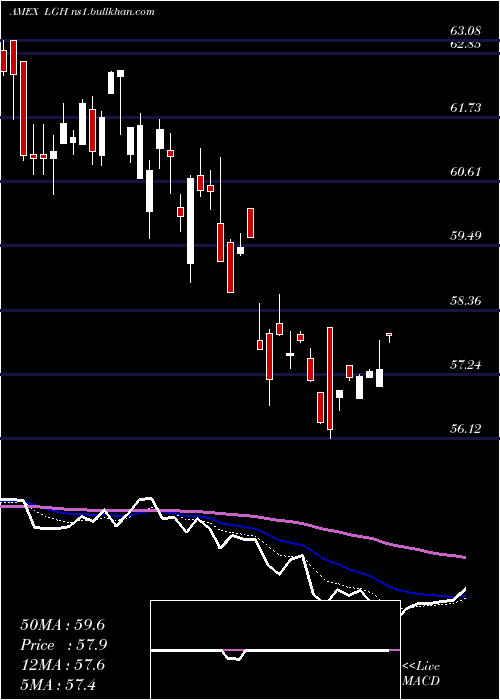Select the 63.08 price level label
500x700 pixels.
point(465,31)
